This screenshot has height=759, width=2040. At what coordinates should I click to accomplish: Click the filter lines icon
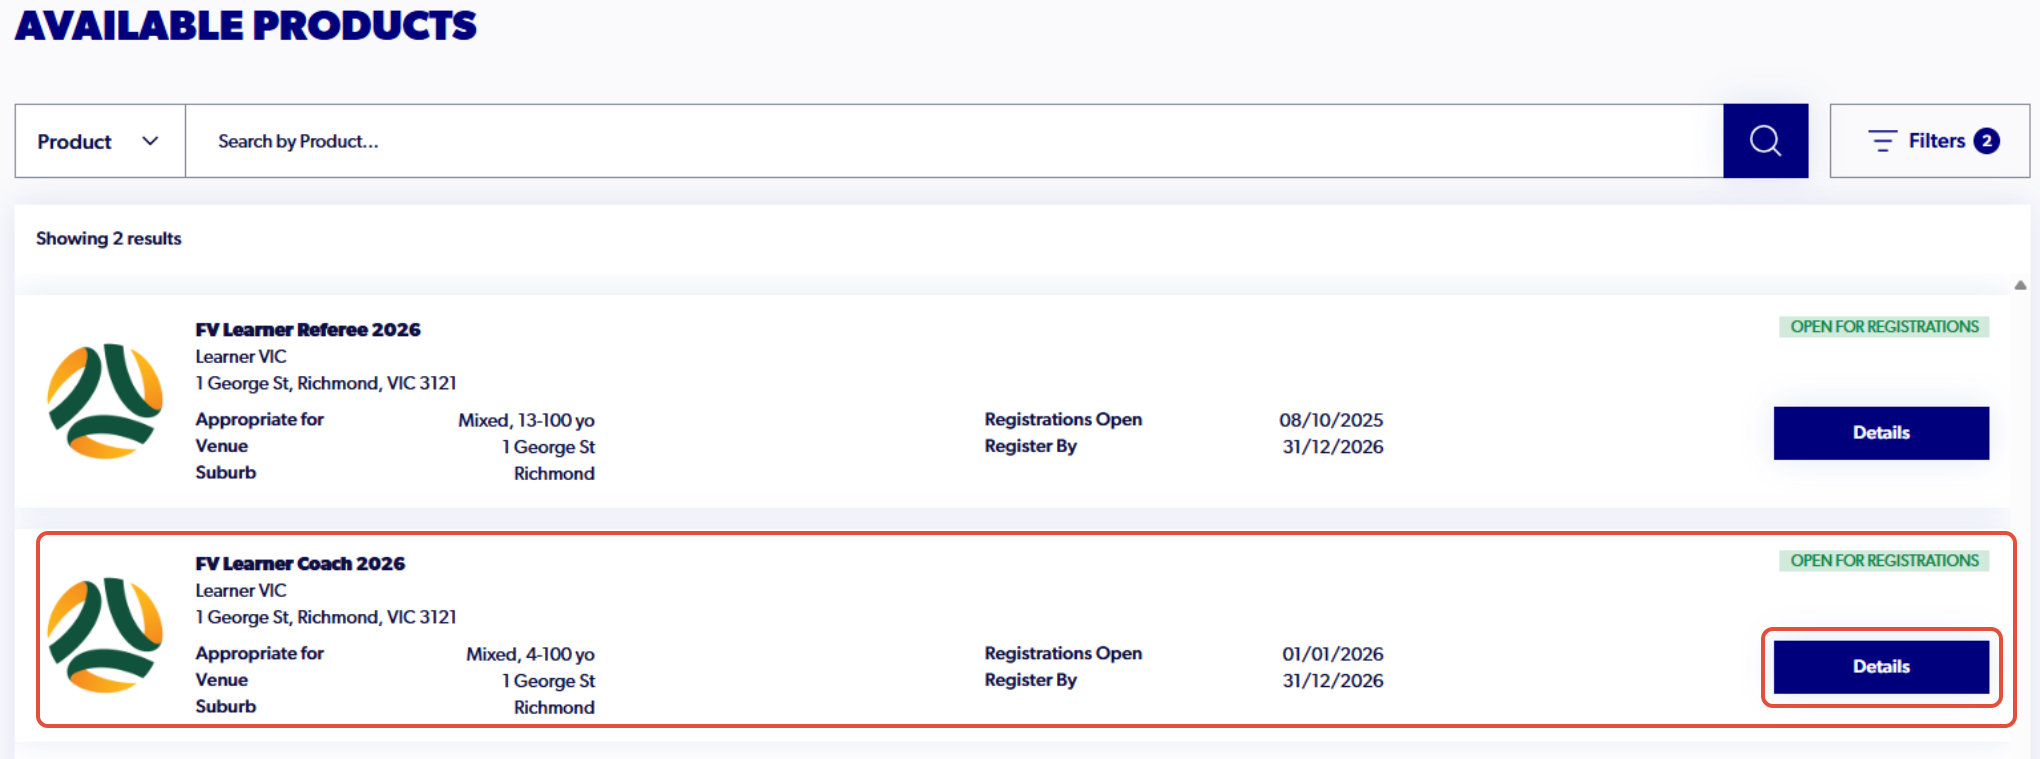point(1882,141)
